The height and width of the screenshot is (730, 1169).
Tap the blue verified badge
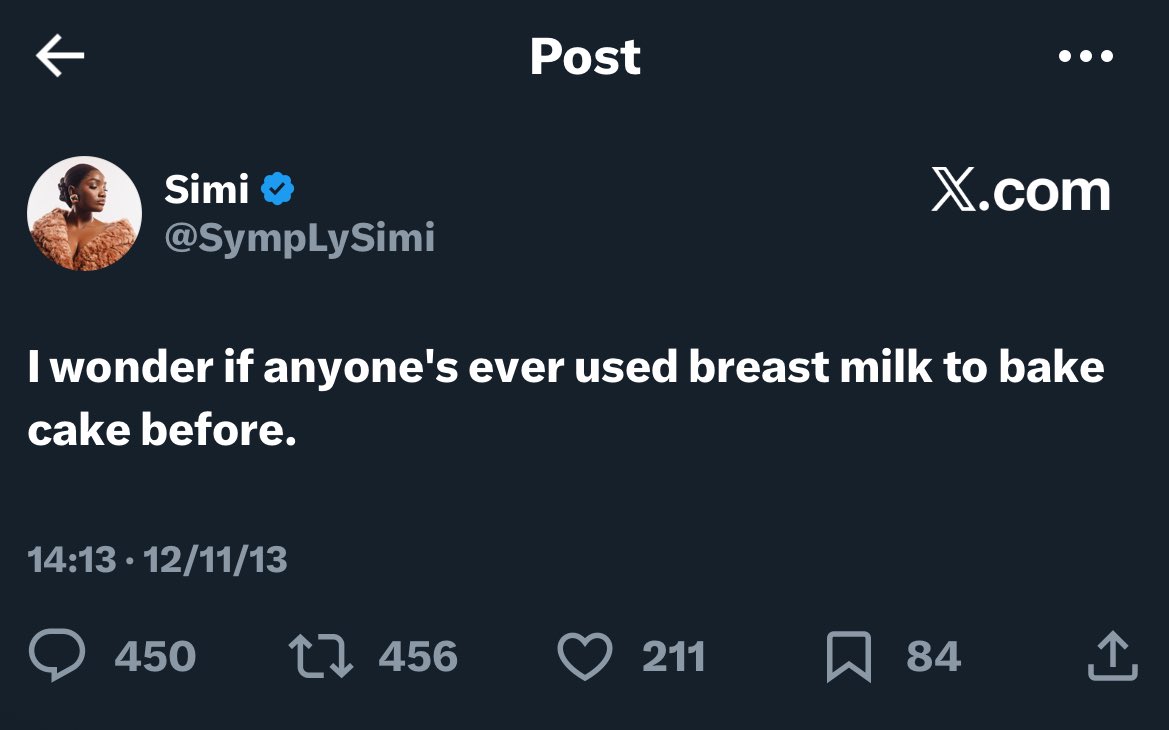coord(277,188)
